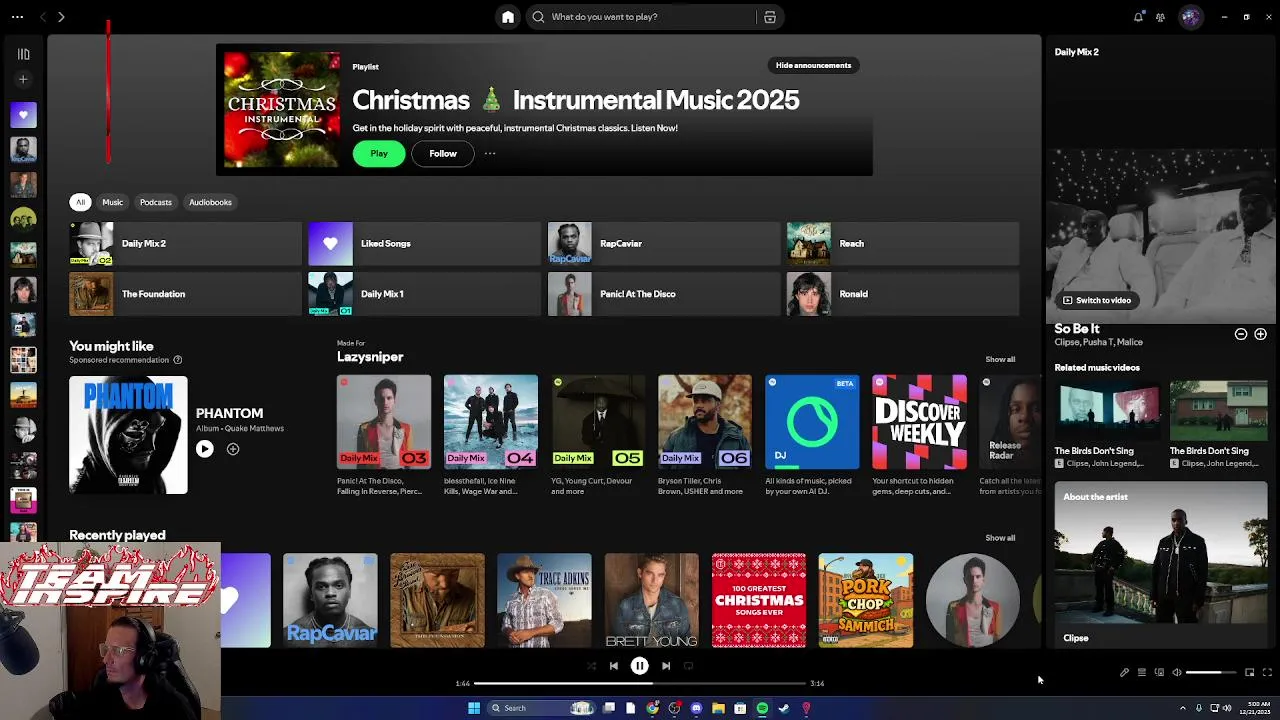Screen dimensions: 1280x720
Task: Pause the current song
Action: (x=639, y=666)
